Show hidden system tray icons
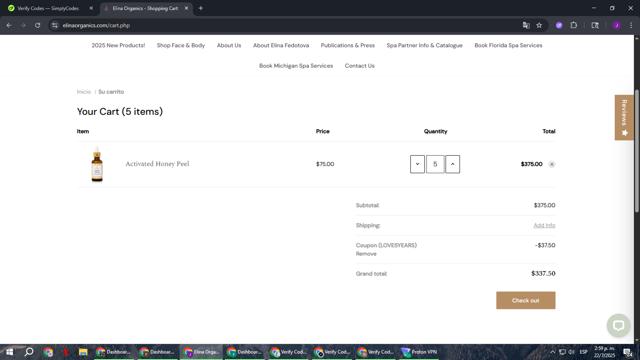This screenshot has width=640, height=360. point(553,352)
